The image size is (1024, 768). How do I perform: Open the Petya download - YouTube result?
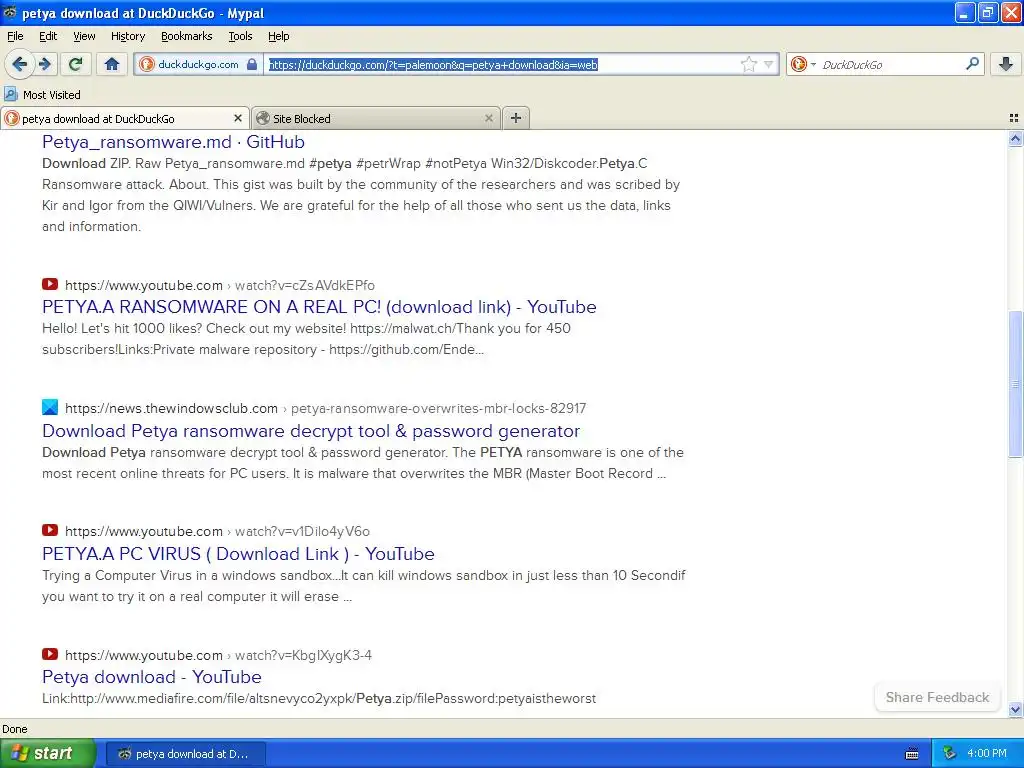point(152,677)
